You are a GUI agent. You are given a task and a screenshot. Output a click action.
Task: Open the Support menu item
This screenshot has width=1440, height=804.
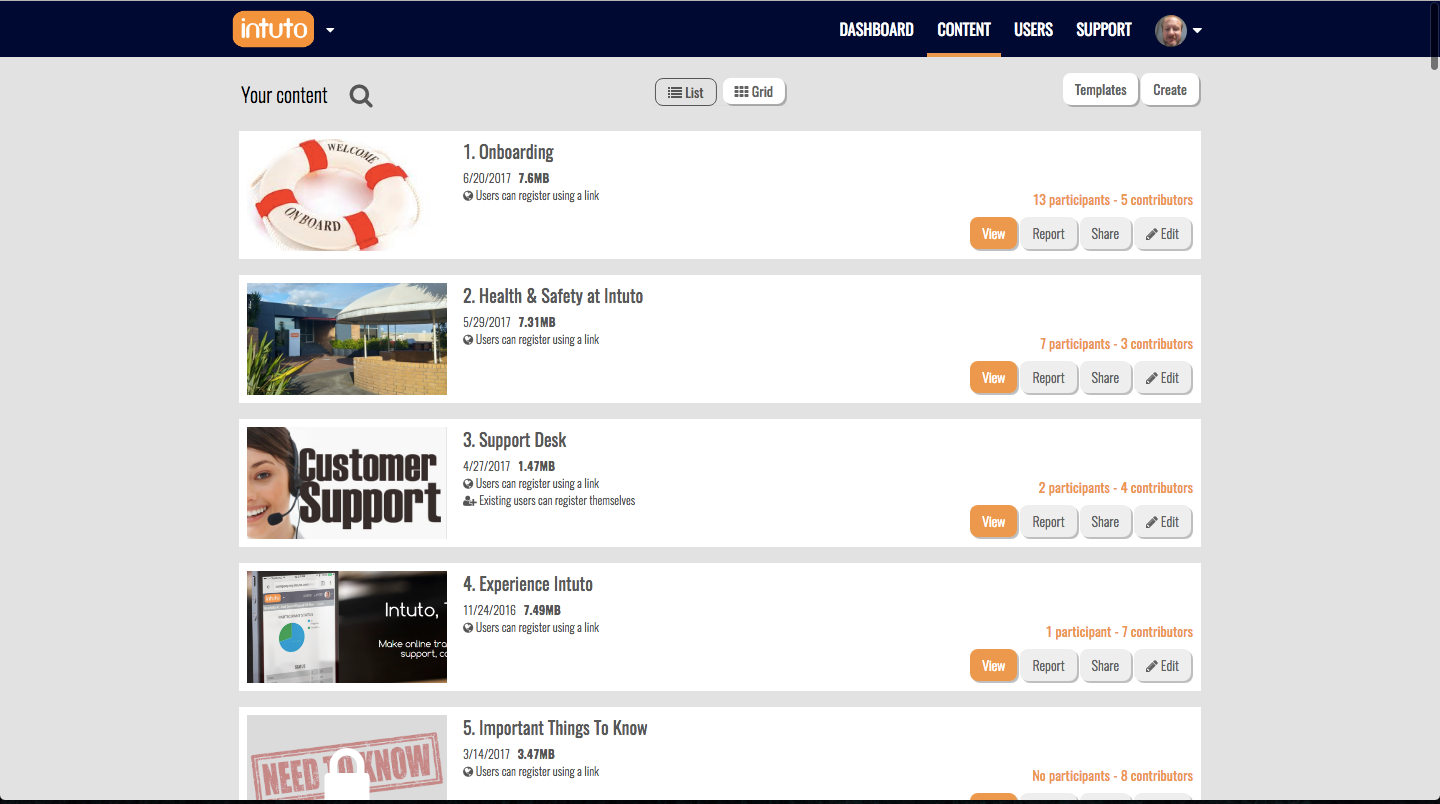(x=1104, y=30)
